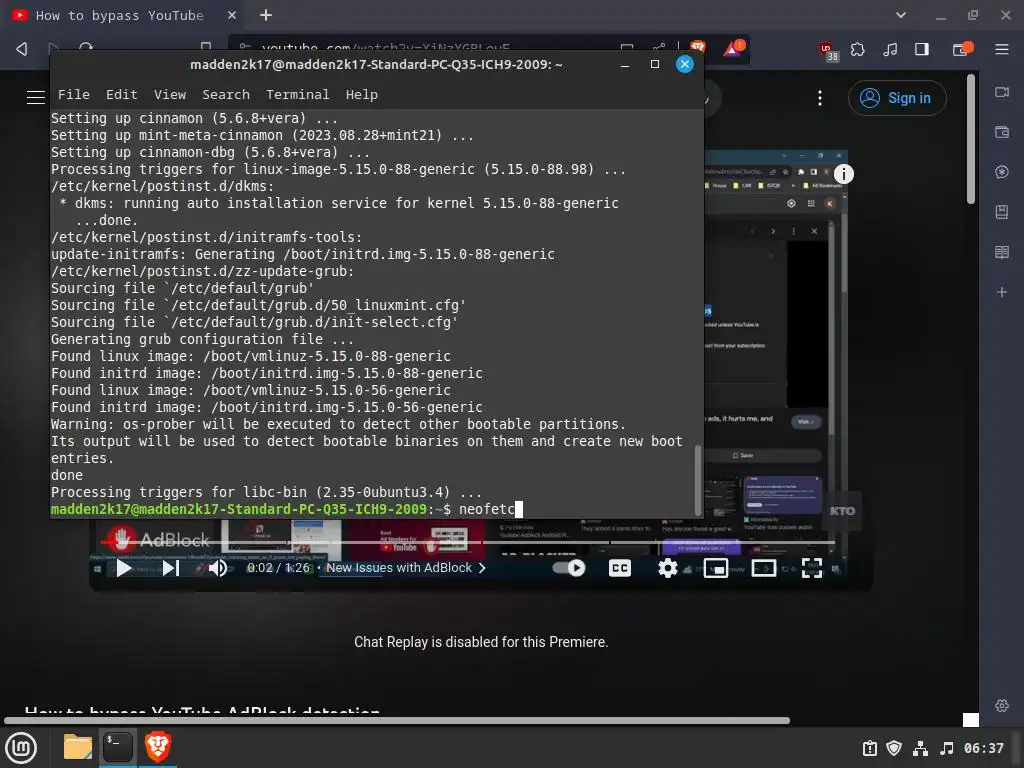Open sidebar wallet icon
Viewport: 1024px width, 768px height.
click(x=1002, y=132)
